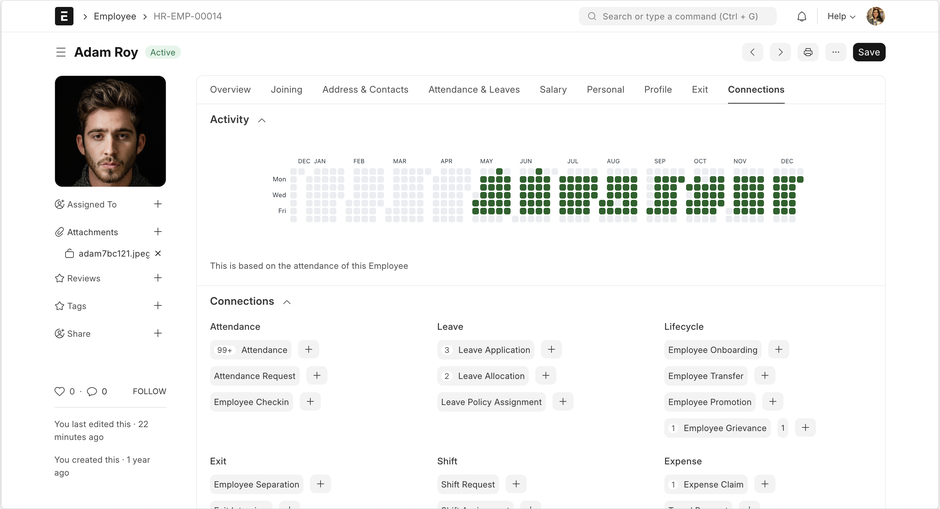
Task: Like this document with heart icon
Action: click(59, 391)
